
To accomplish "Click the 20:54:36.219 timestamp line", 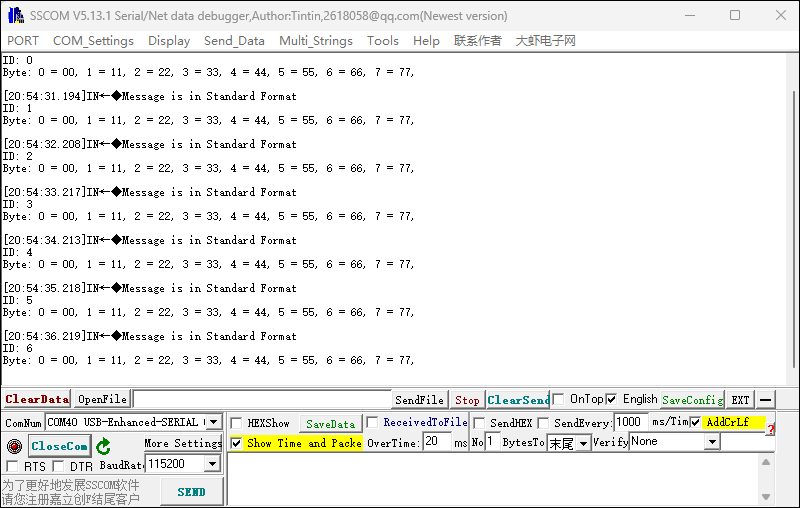I will 150,336.
